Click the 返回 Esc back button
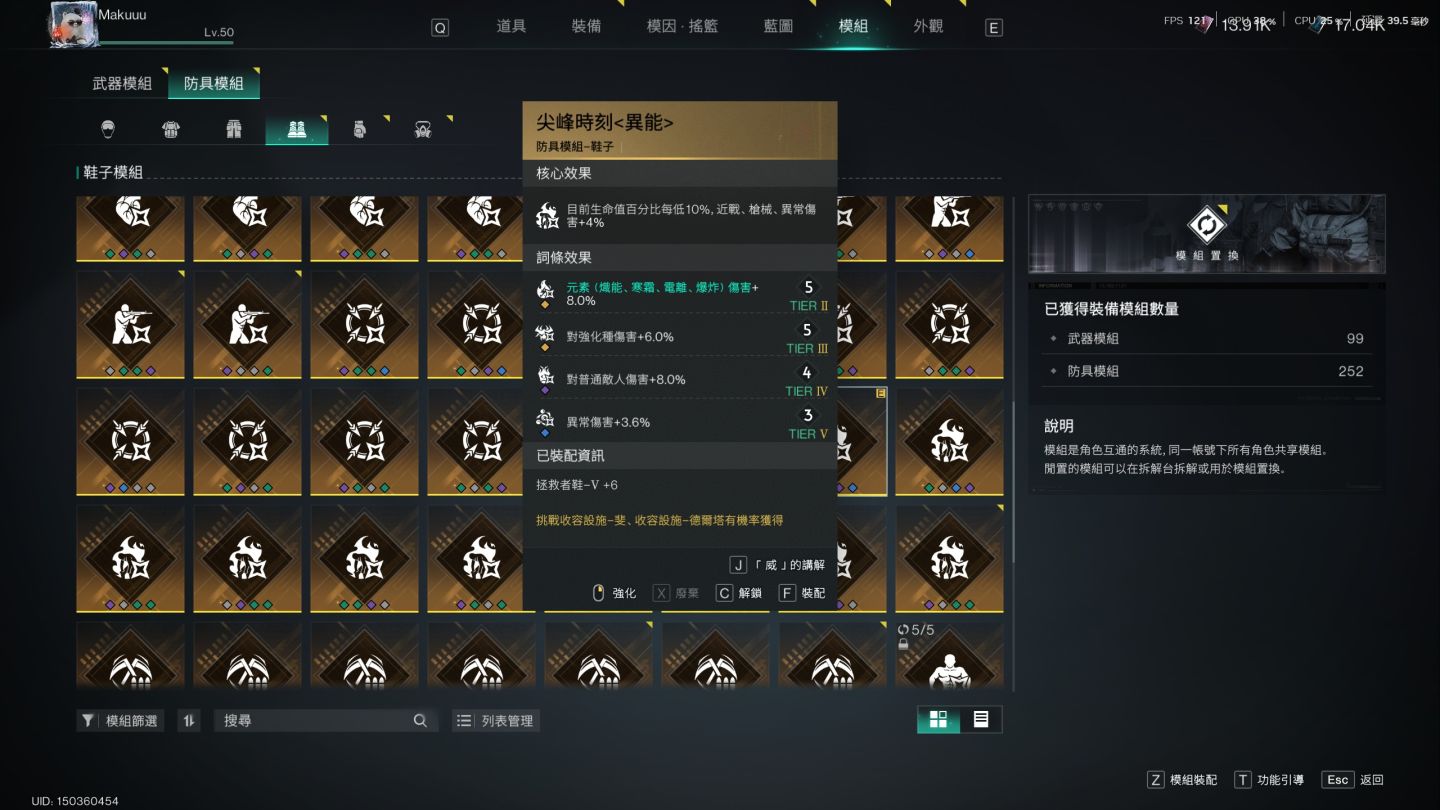 pos(1354,780)
